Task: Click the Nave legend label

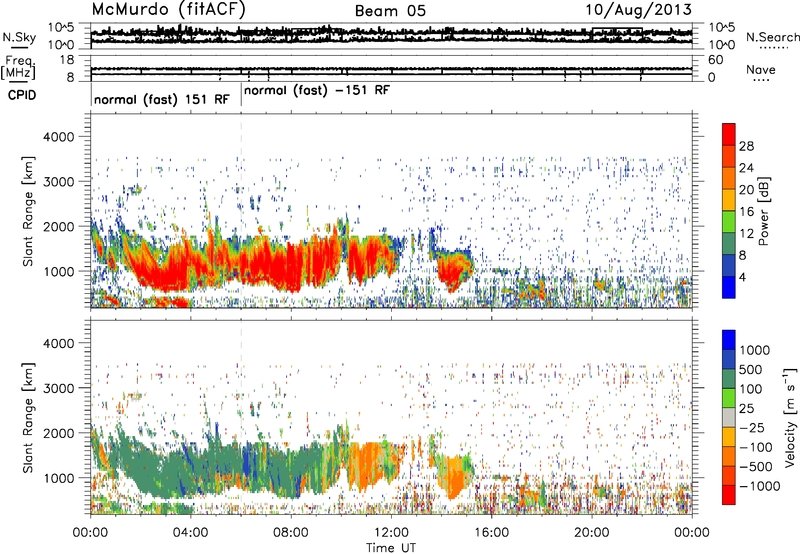Action: pos(761,69)
